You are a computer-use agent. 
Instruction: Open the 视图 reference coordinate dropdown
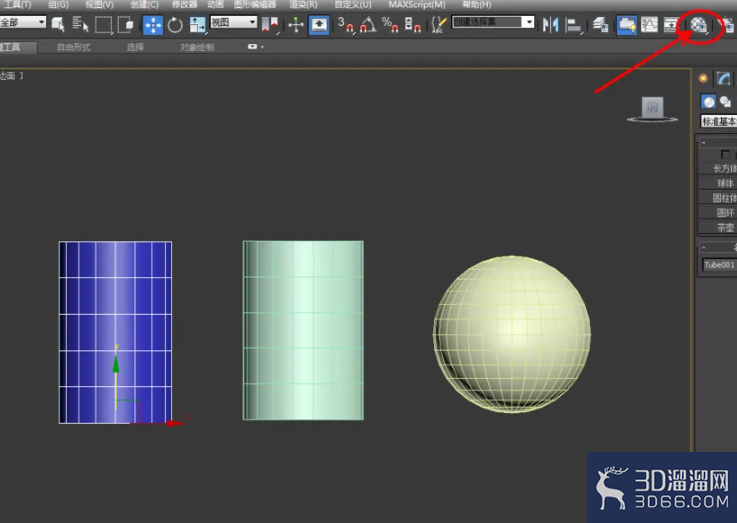click(x=233, y=22)
